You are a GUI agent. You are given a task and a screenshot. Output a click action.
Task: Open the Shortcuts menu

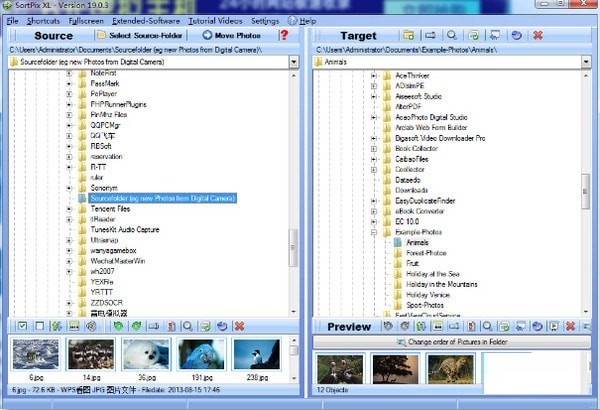click(x=43, y=21)
